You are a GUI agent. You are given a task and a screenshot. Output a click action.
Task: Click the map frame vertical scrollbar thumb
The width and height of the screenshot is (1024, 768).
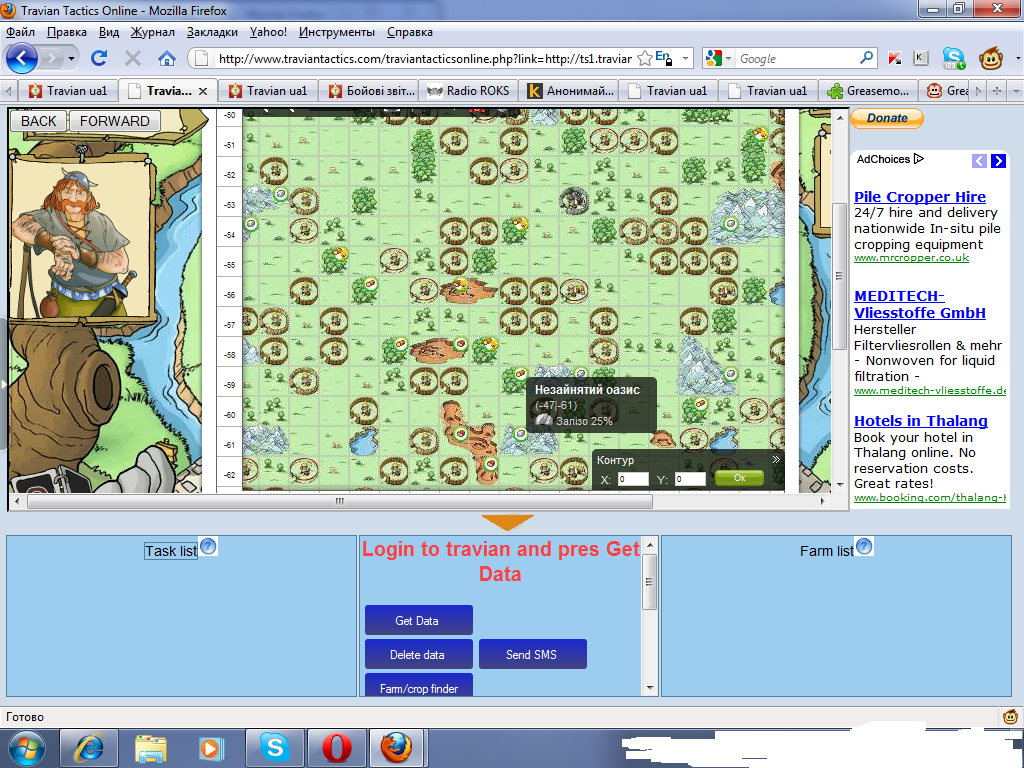click(839, 276)
